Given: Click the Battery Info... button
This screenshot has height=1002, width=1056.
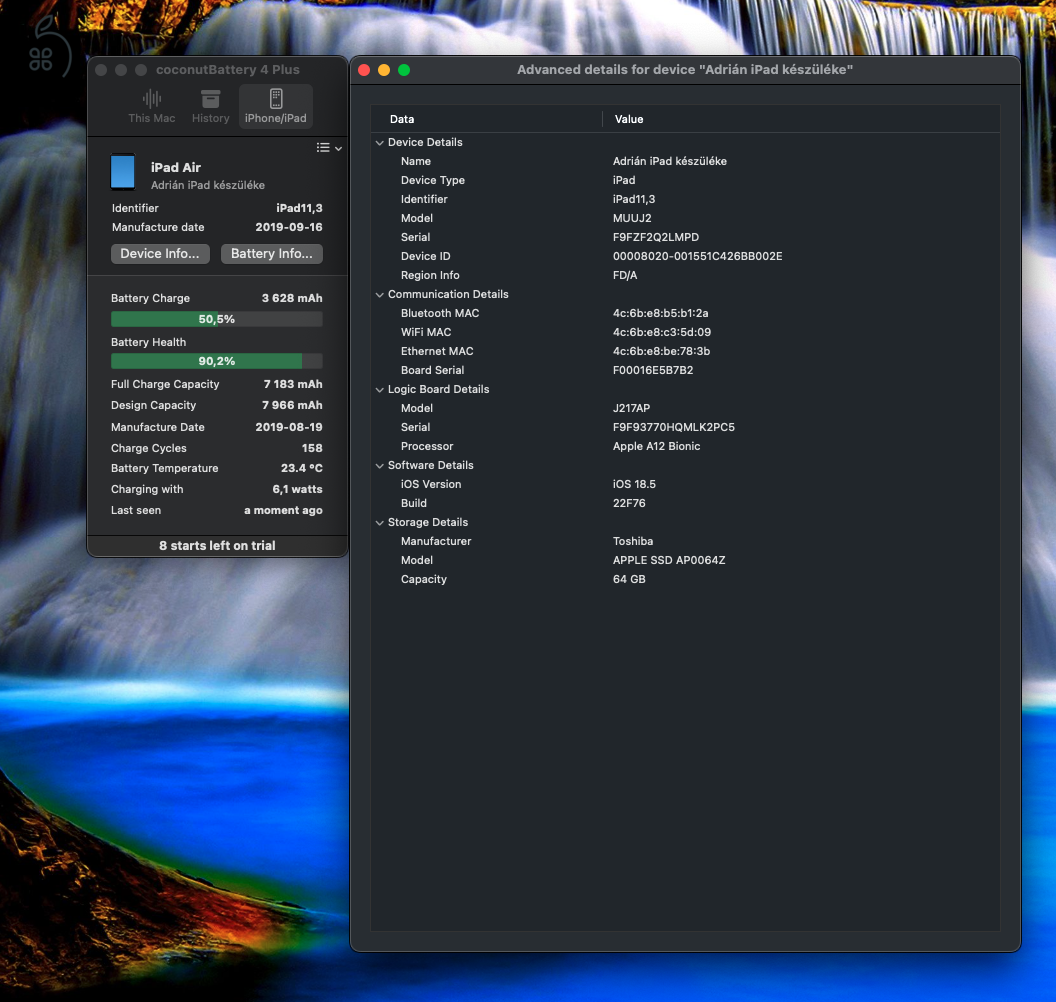Looking at the screenshot, I should [272, 254].
